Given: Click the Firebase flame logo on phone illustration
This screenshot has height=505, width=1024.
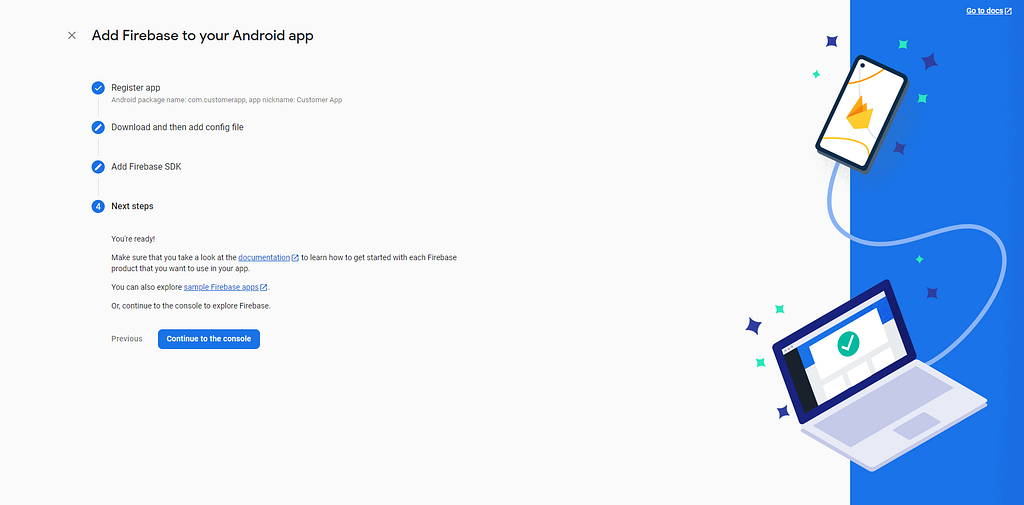Looking at the screenshot, I should pyautogui.click(x=859, y=114).
